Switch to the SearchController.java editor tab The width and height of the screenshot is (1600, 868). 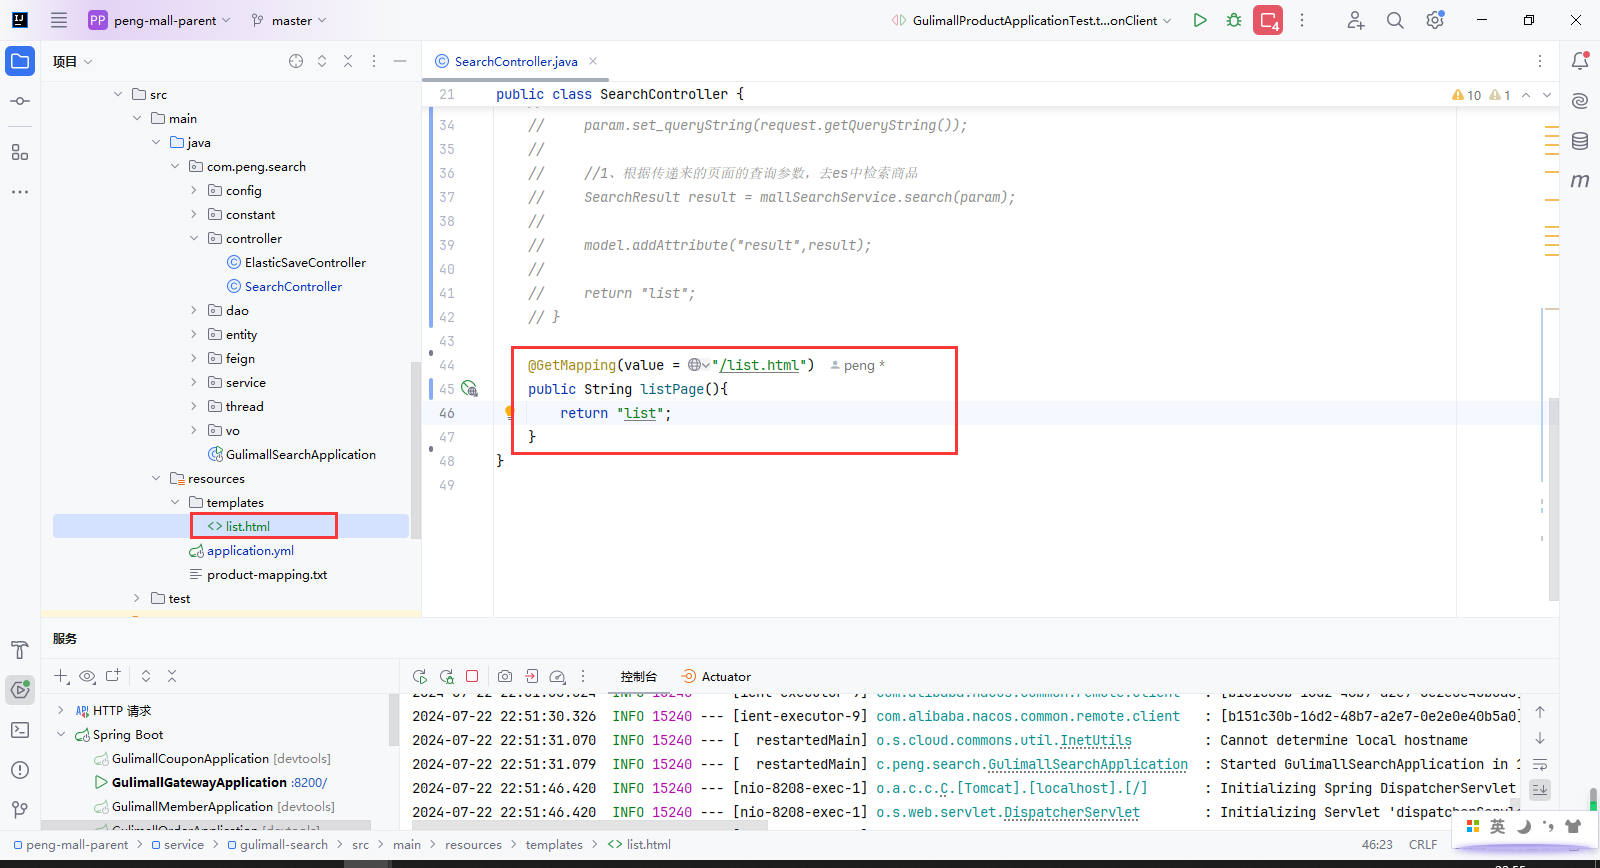pyautogui.click(x=516, y=61)
